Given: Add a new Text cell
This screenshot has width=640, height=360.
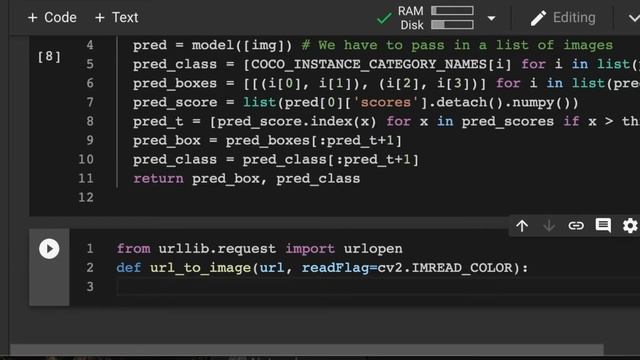Looking at the screenshot, I should [x=116, y=18].
